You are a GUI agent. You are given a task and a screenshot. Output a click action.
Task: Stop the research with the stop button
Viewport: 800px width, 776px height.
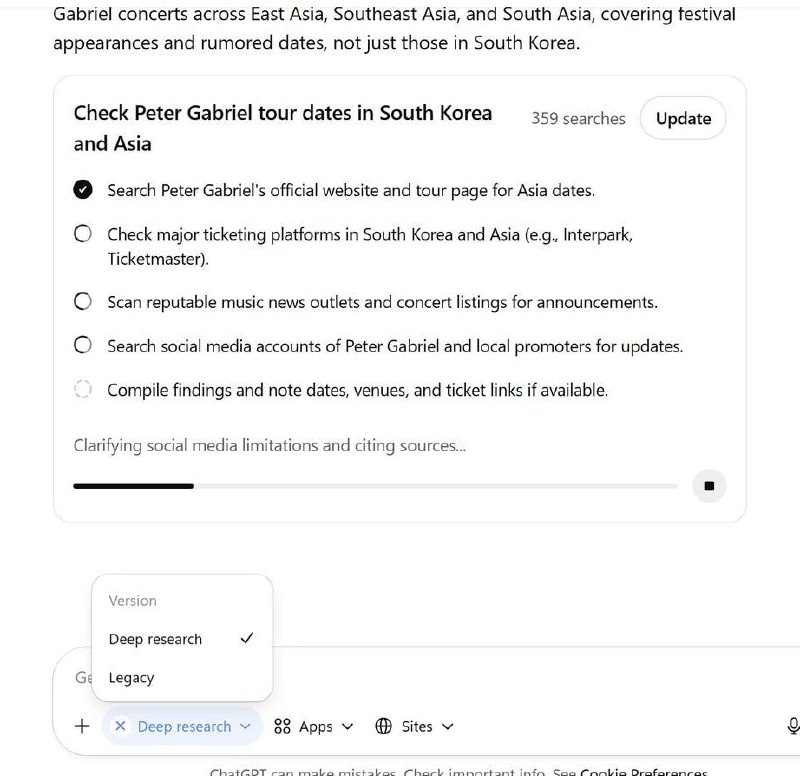click(709, 486)
